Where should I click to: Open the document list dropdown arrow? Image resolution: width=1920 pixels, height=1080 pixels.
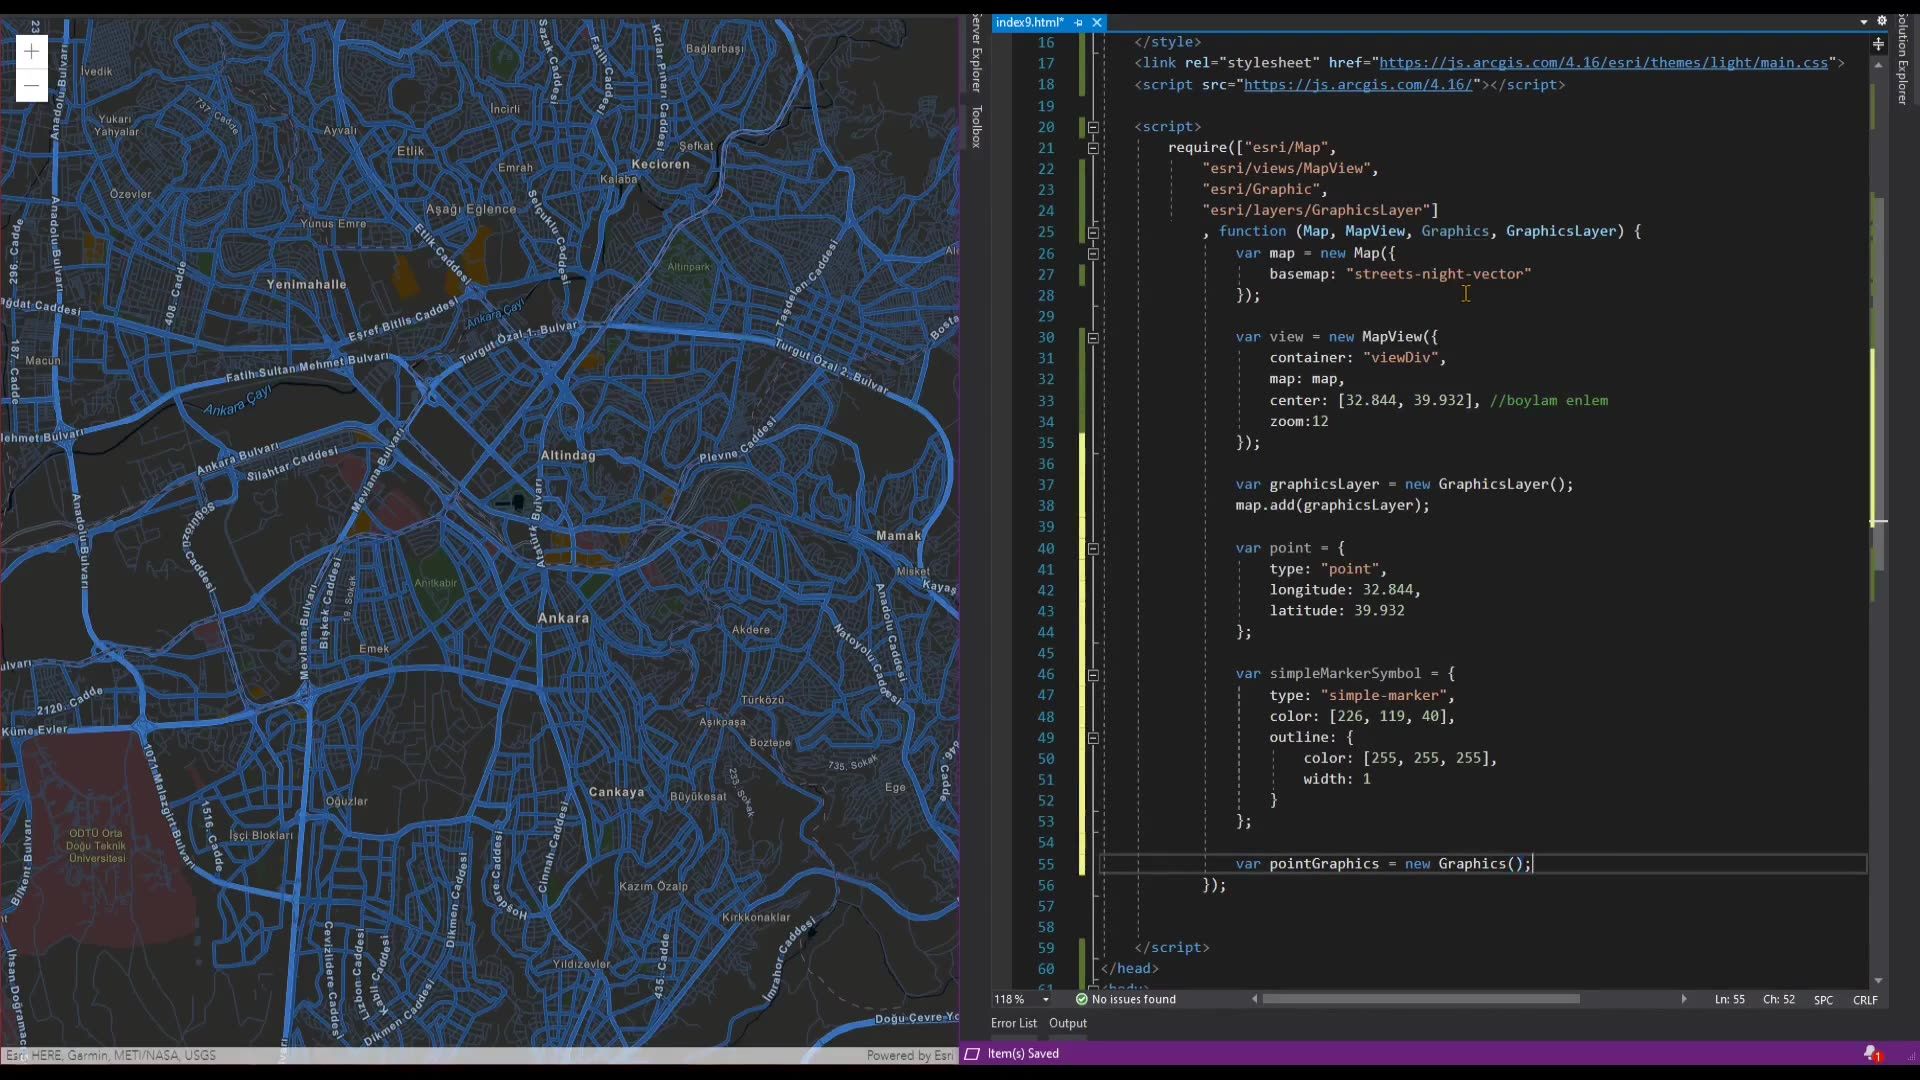point(1863,22)
